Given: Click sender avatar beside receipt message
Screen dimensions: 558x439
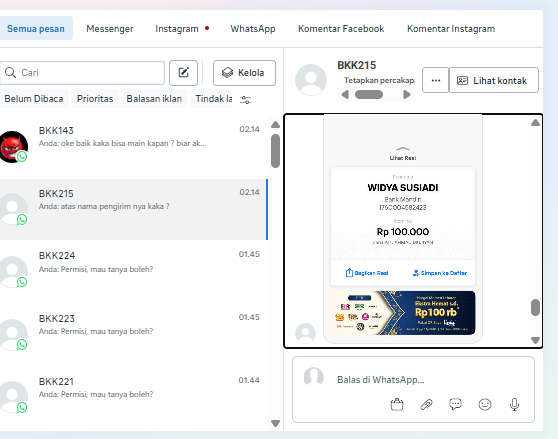Looking at the screenshot, I should [x=305, y=333].
